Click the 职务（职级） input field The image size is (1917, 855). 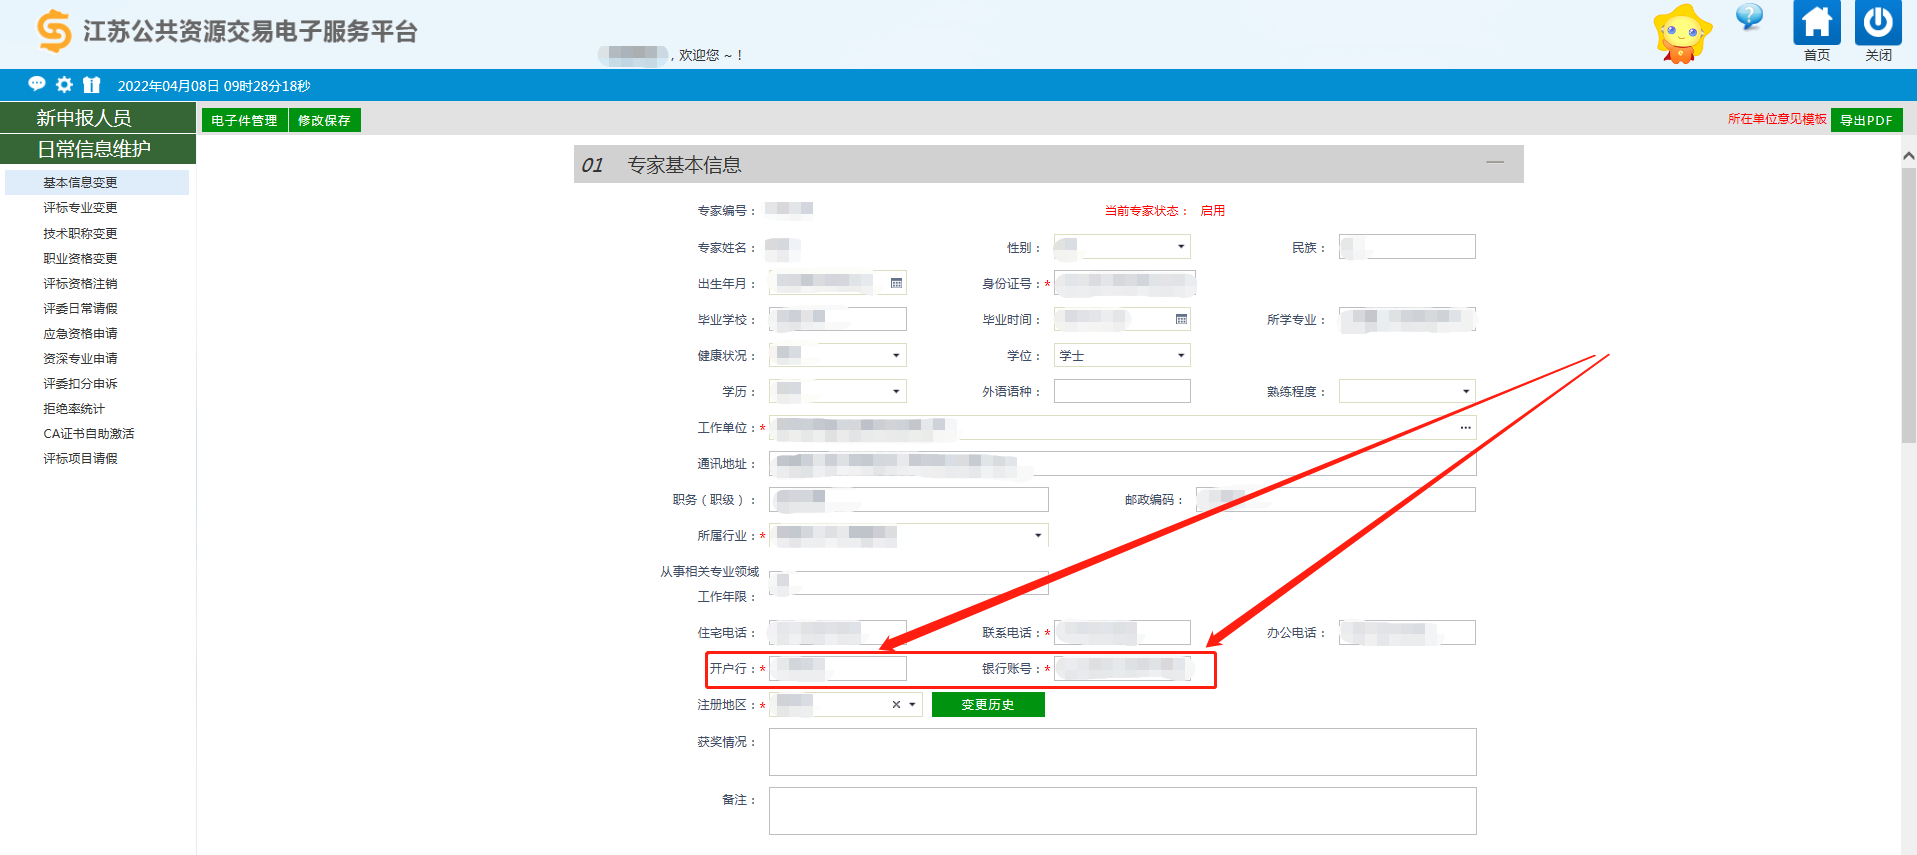(909, 499)
